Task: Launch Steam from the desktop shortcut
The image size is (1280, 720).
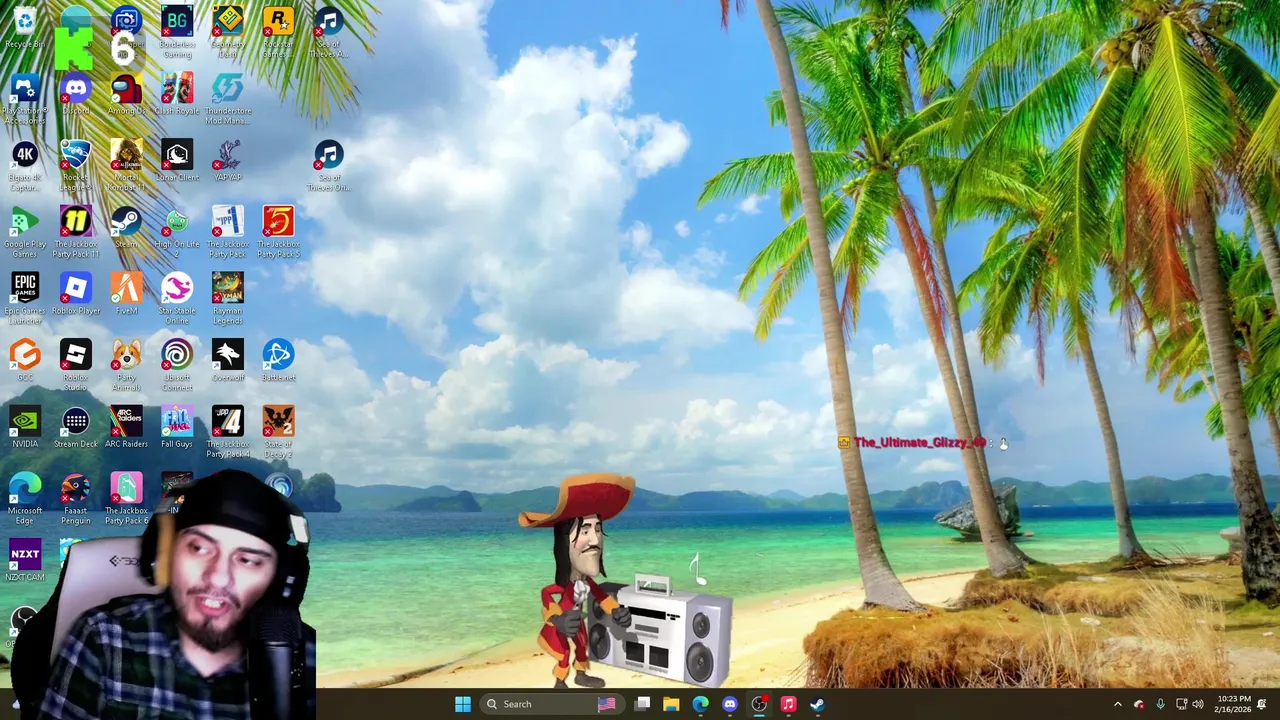Action: [x=126, y=228]
